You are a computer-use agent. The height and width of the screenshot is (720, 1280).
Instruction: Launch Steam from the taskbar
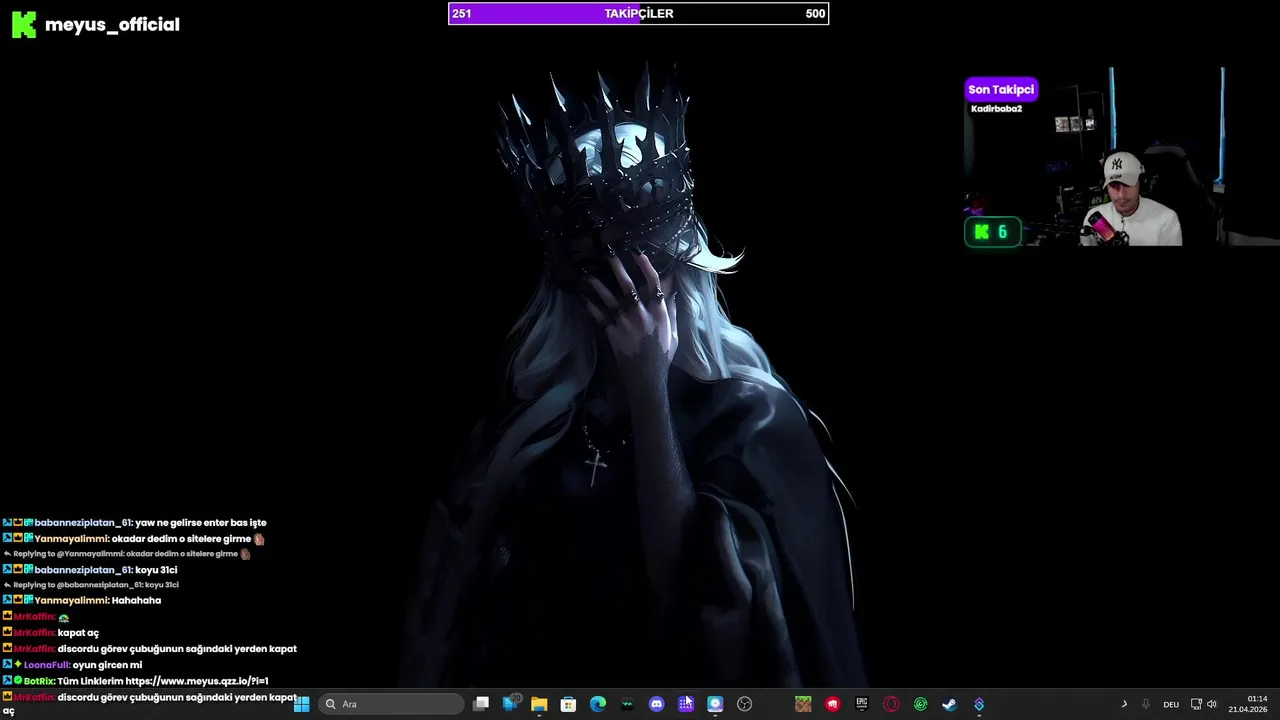click(x=949, y=704)
